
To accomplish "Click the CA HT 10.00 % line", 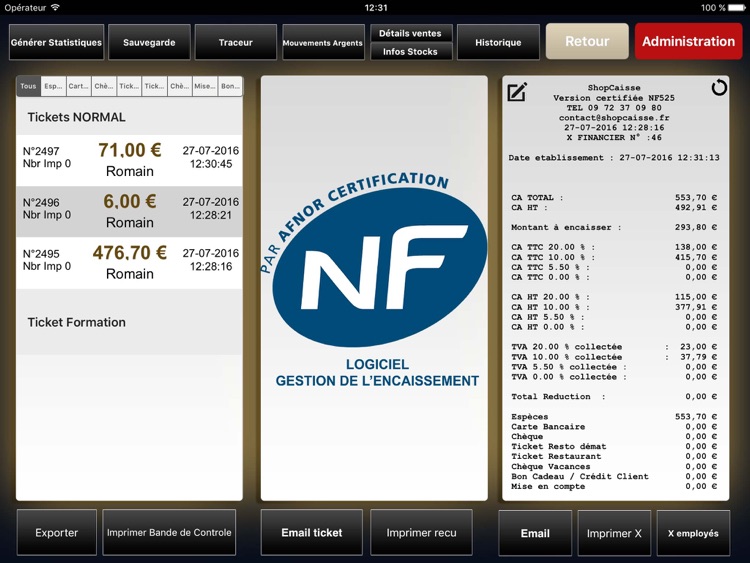I will pos(614,307).
